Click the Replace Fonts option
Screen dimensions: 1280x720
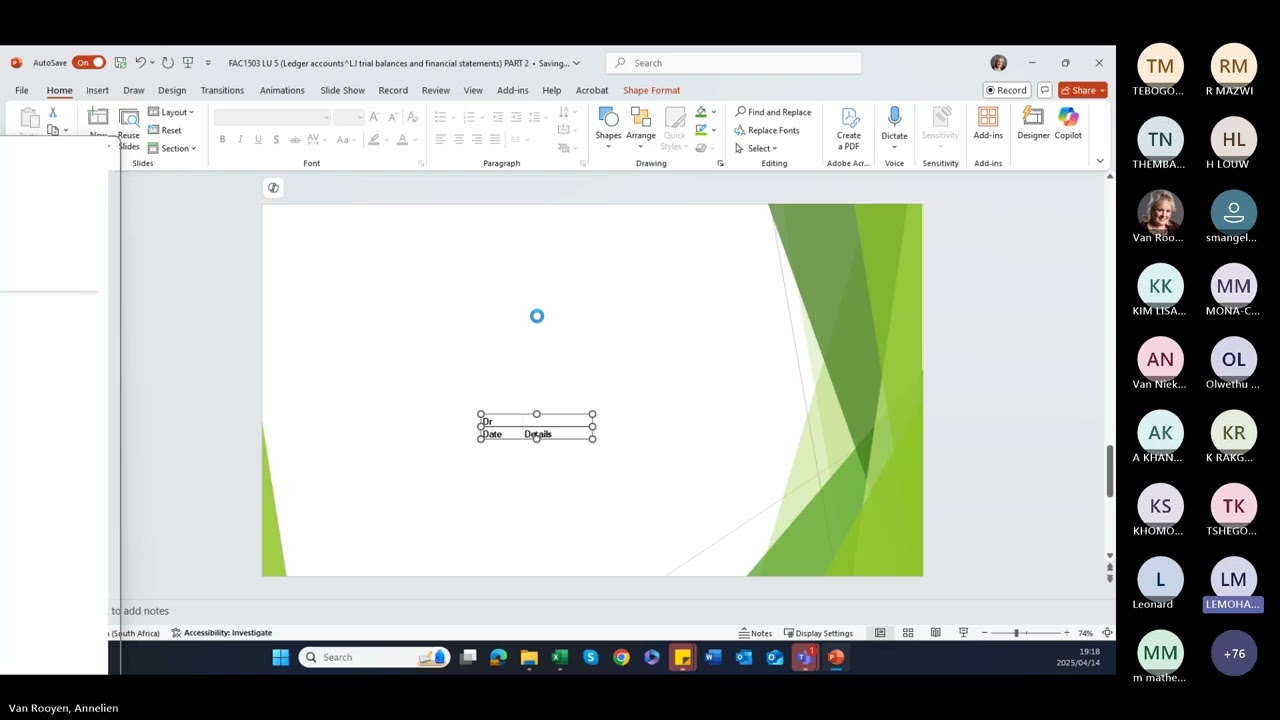pyautogui.click(x=767, y=130)
